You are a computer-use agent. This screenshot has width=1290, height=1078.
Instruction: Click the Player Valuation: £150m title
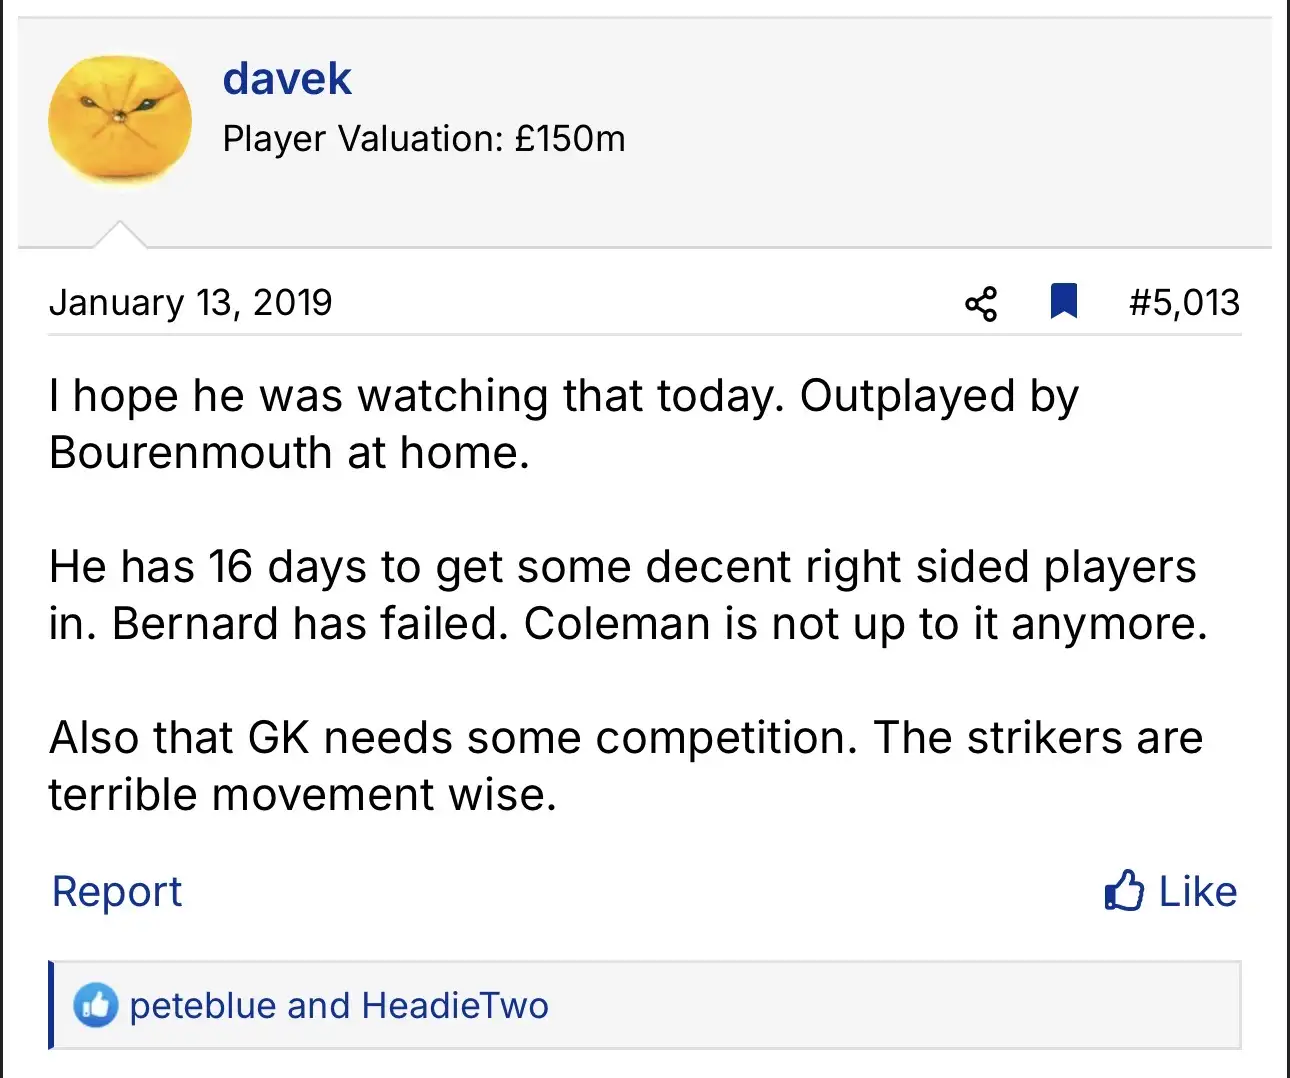[x=424, y=138]
